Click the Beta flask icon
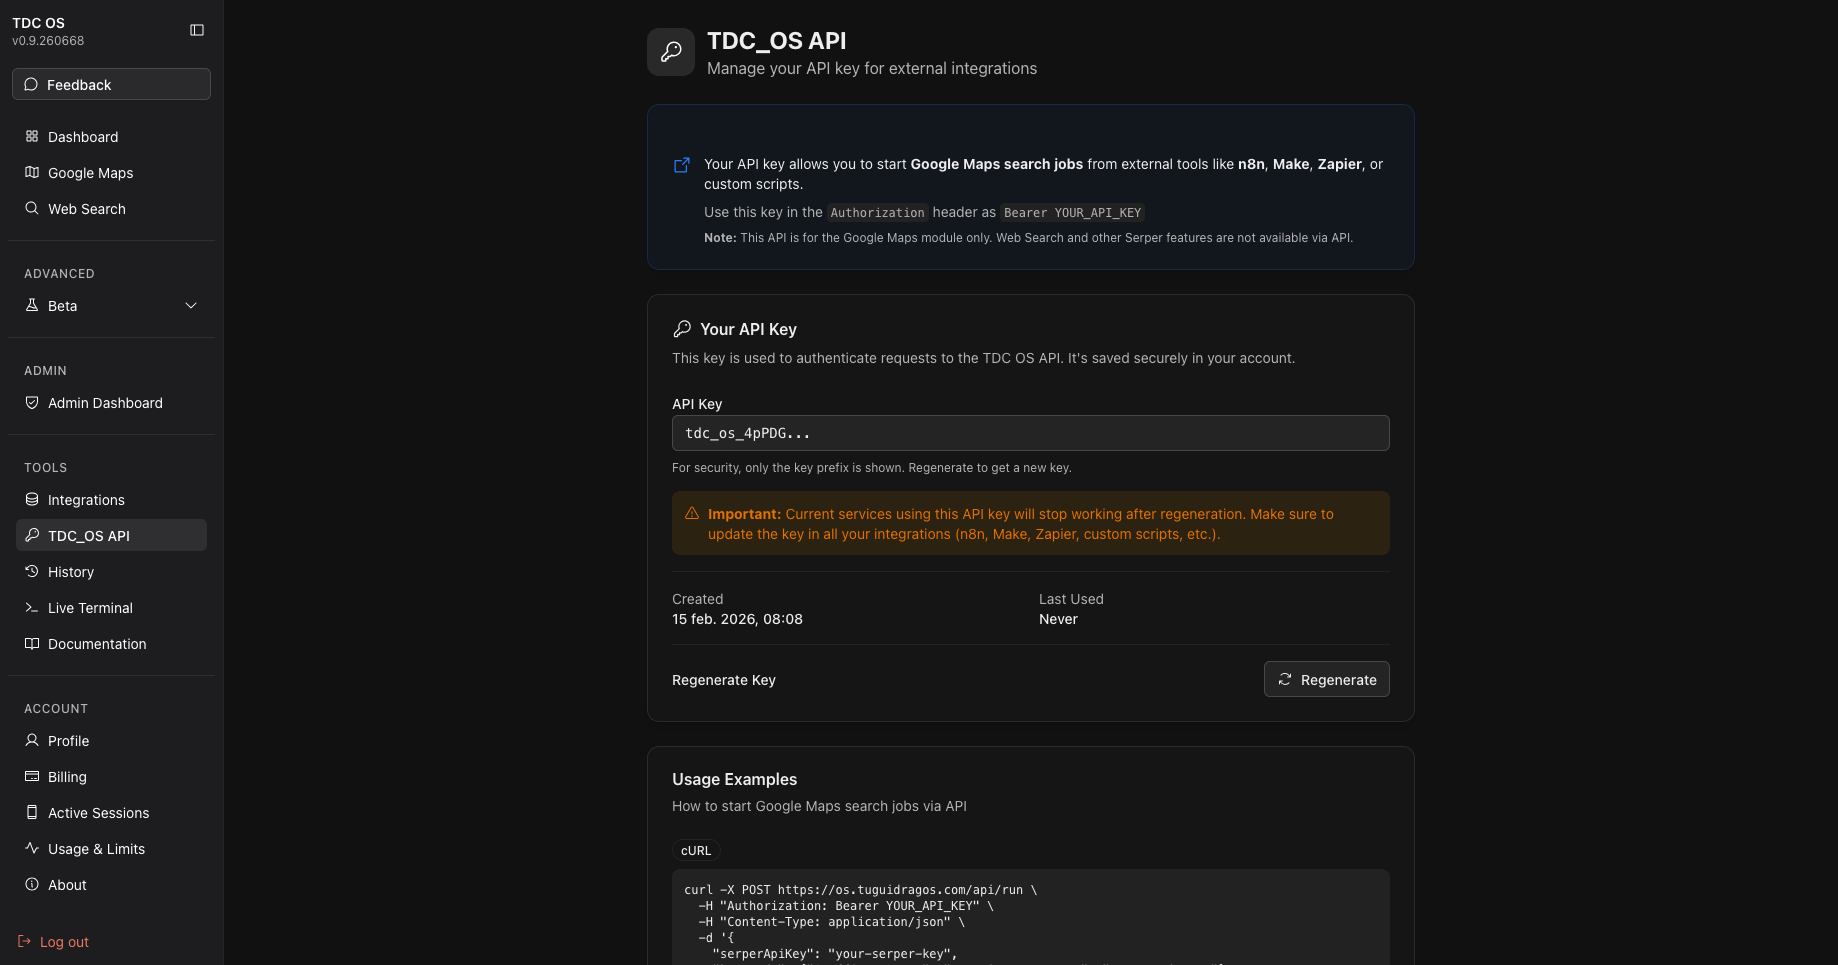1838x965 pixels. pos(32,305)
